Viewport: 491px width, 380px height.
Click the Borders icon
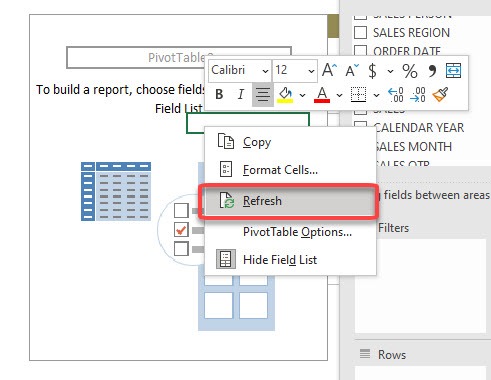[x=358, y=95]
